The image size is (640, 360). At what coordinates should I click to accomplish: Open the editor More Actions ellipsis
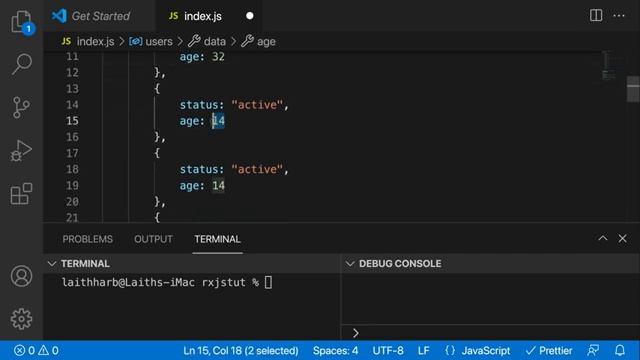click(x=619, y=16)
